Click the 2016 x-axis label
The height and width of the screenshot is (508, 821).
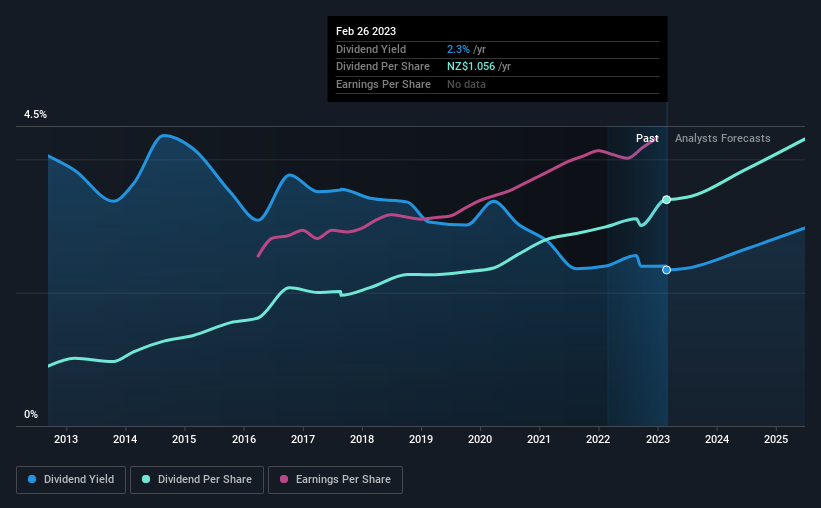click(x=244, y=439)
